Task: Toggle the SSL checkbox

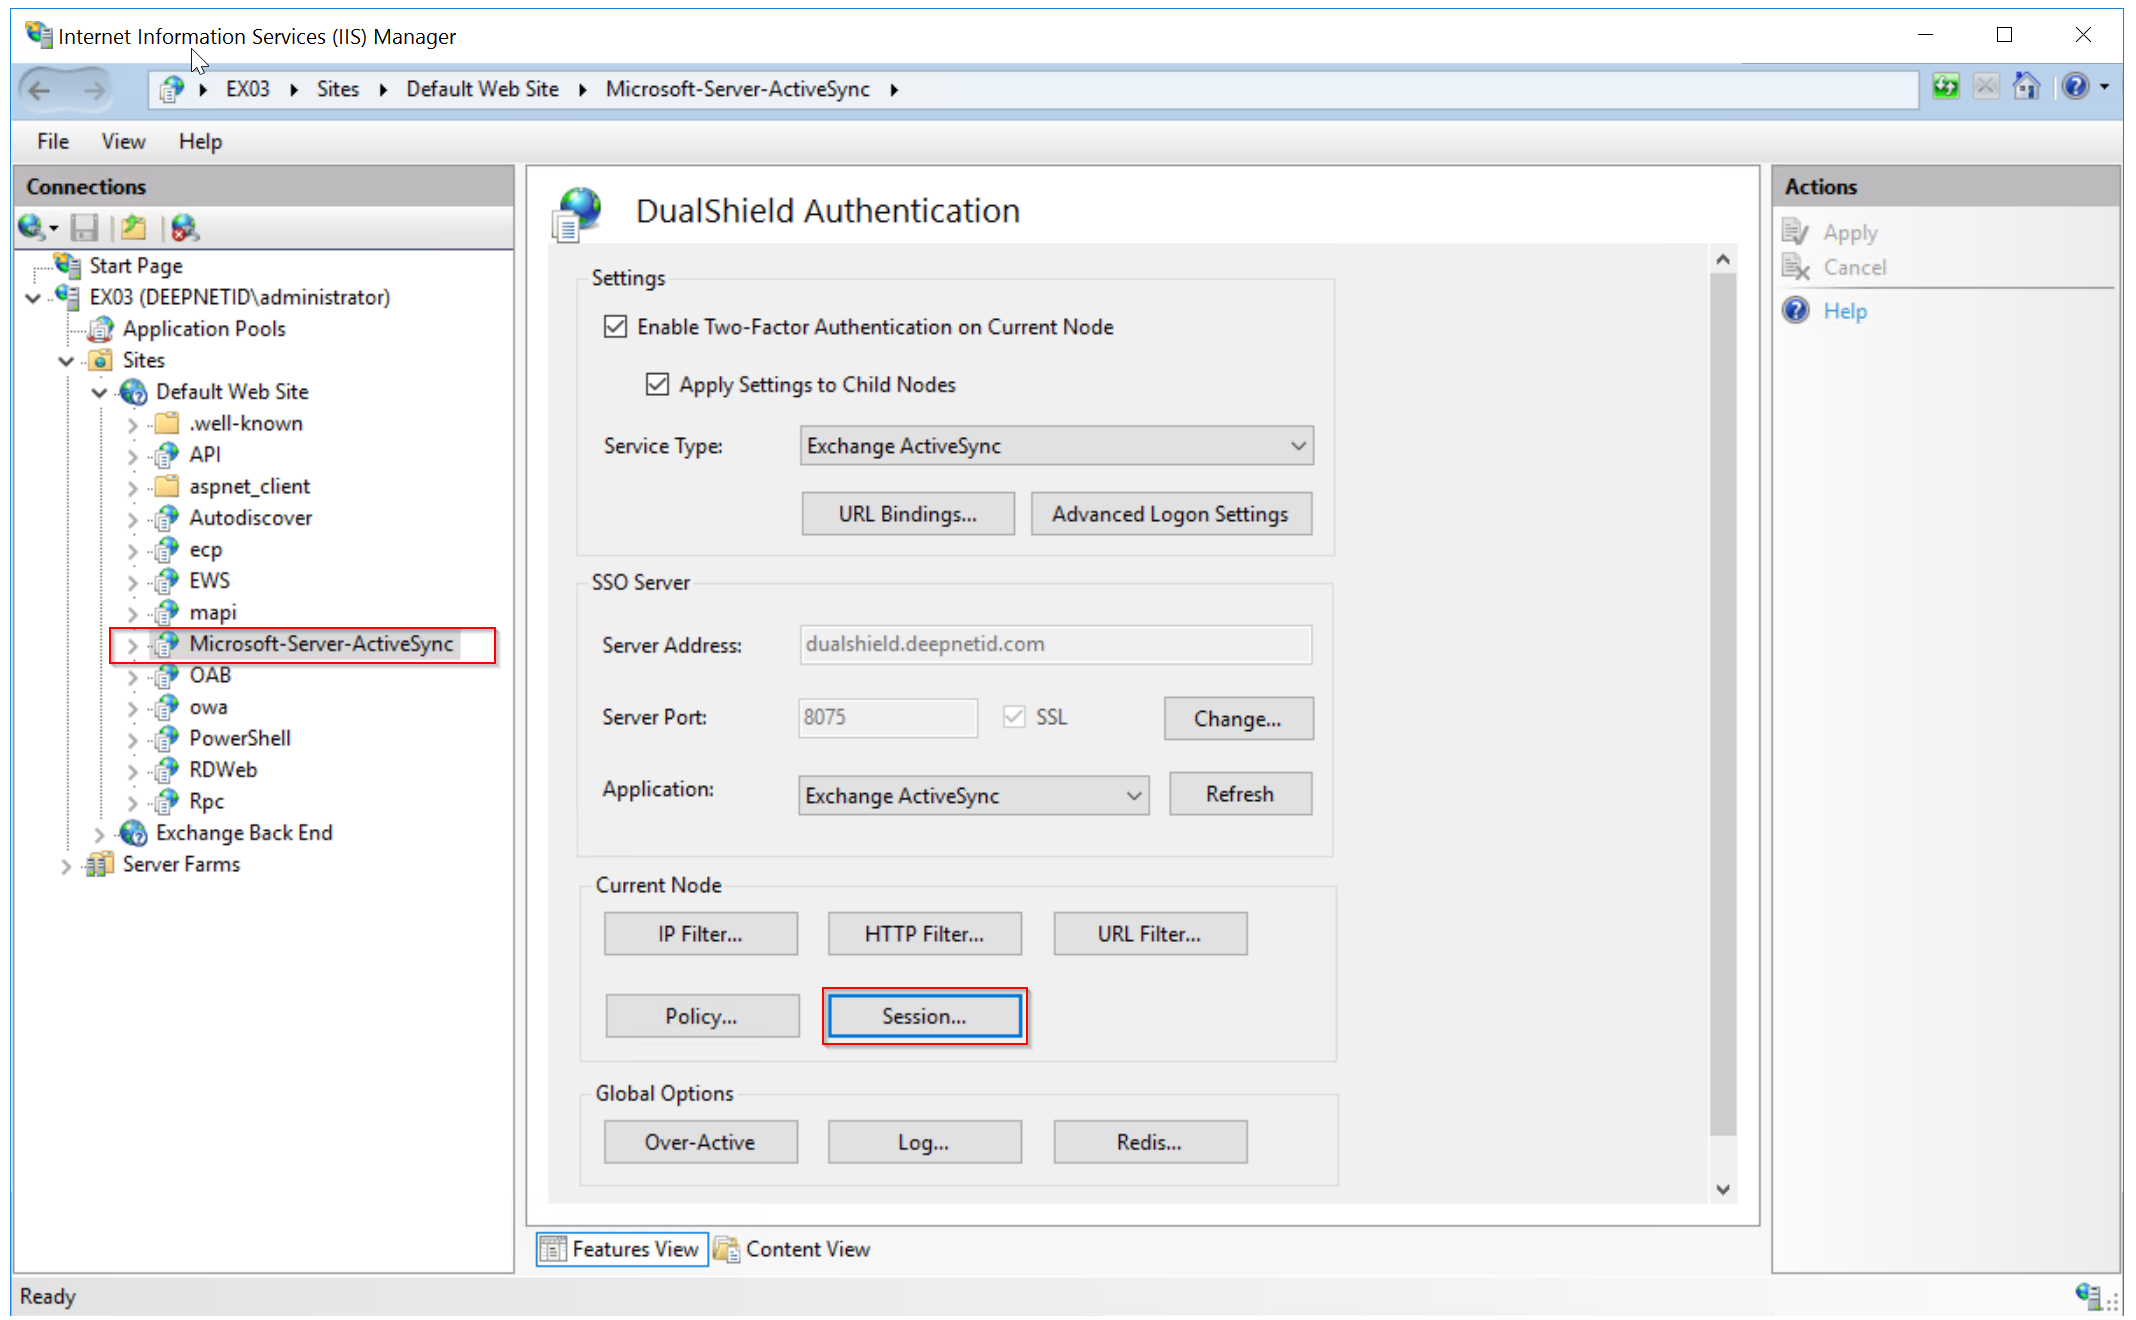Action: [1014, 717]
